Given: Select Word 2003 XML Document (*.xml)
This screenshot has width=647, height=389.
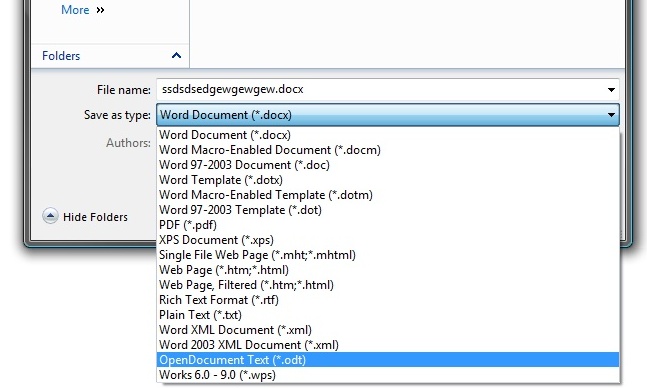Looking at the screenshot, I should pos(388,345).
